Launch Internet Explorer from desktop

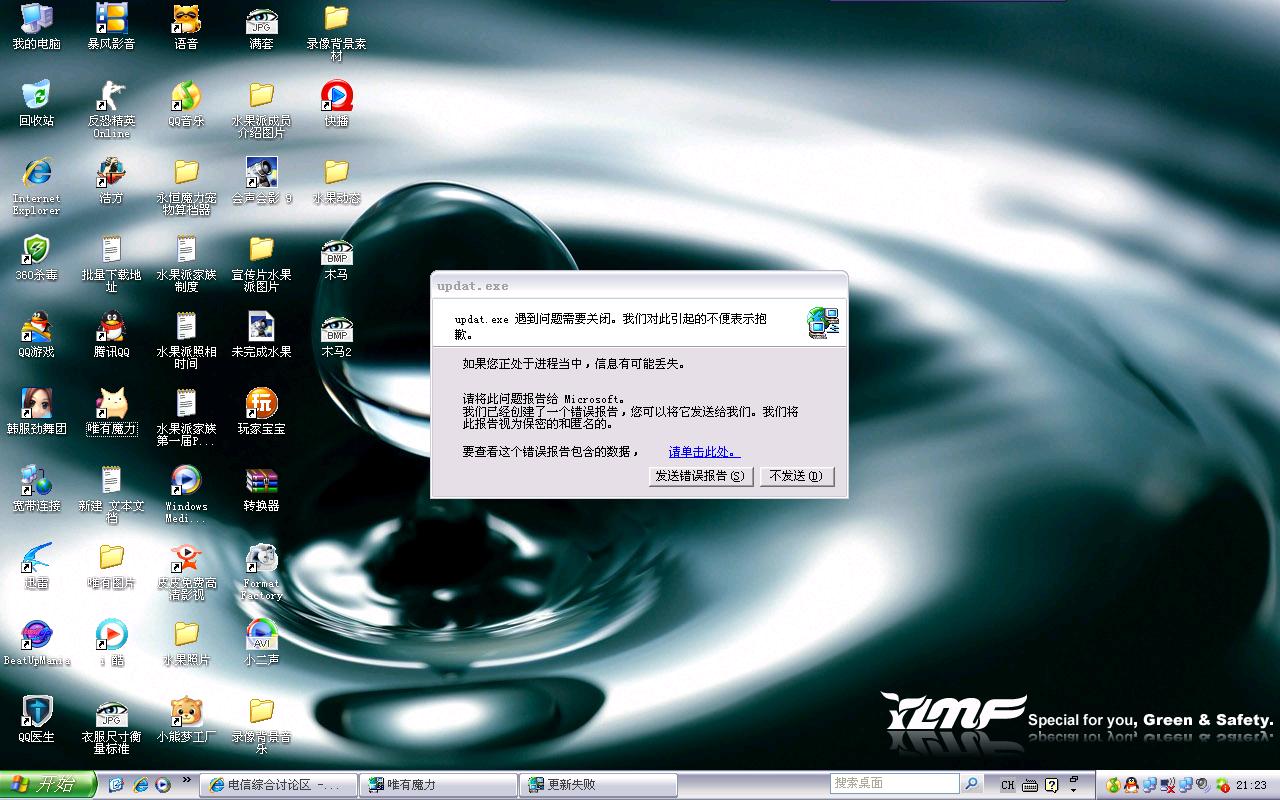pos(36,186)
